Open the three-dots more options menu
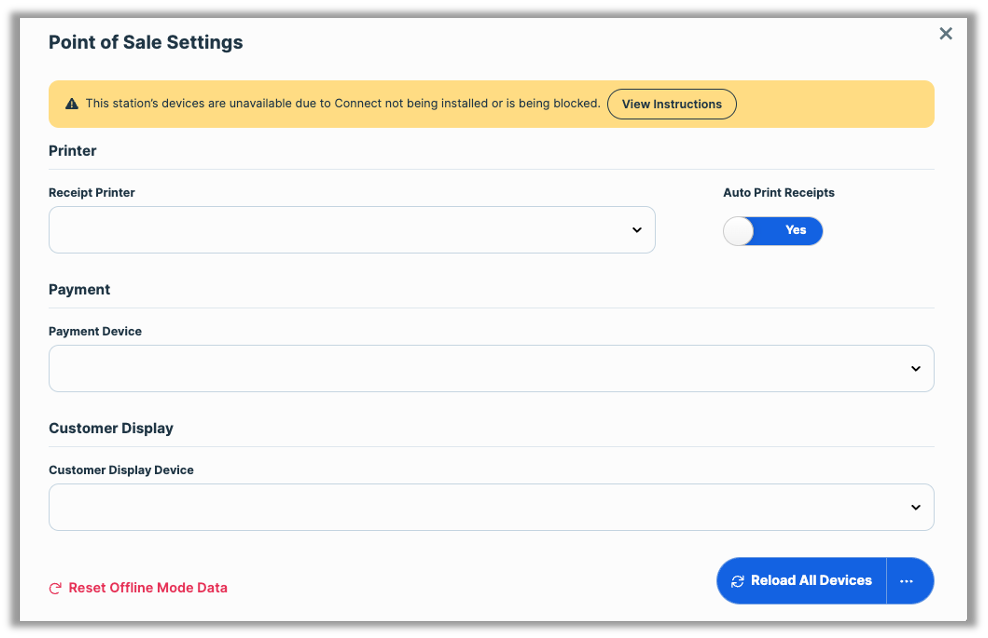Image resolution: width=988 pixels, height=638 pixels. (906, 581)
